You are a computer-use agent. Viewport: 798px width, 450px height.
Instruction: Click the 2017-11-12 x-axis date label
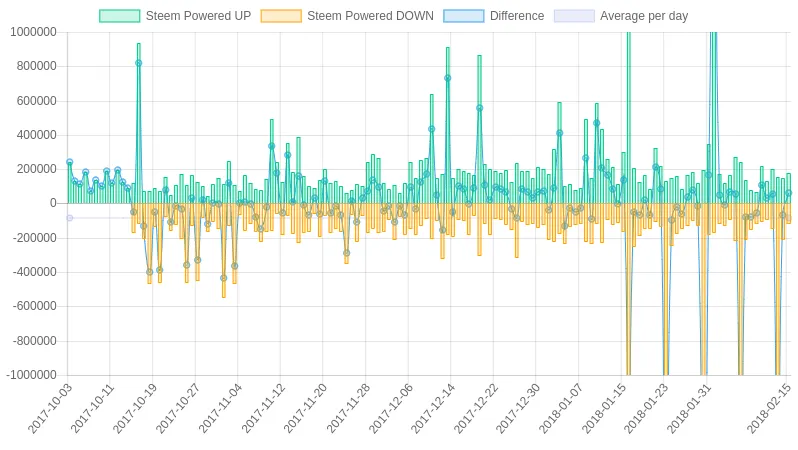pyautogui.click(x=263, y=409)
